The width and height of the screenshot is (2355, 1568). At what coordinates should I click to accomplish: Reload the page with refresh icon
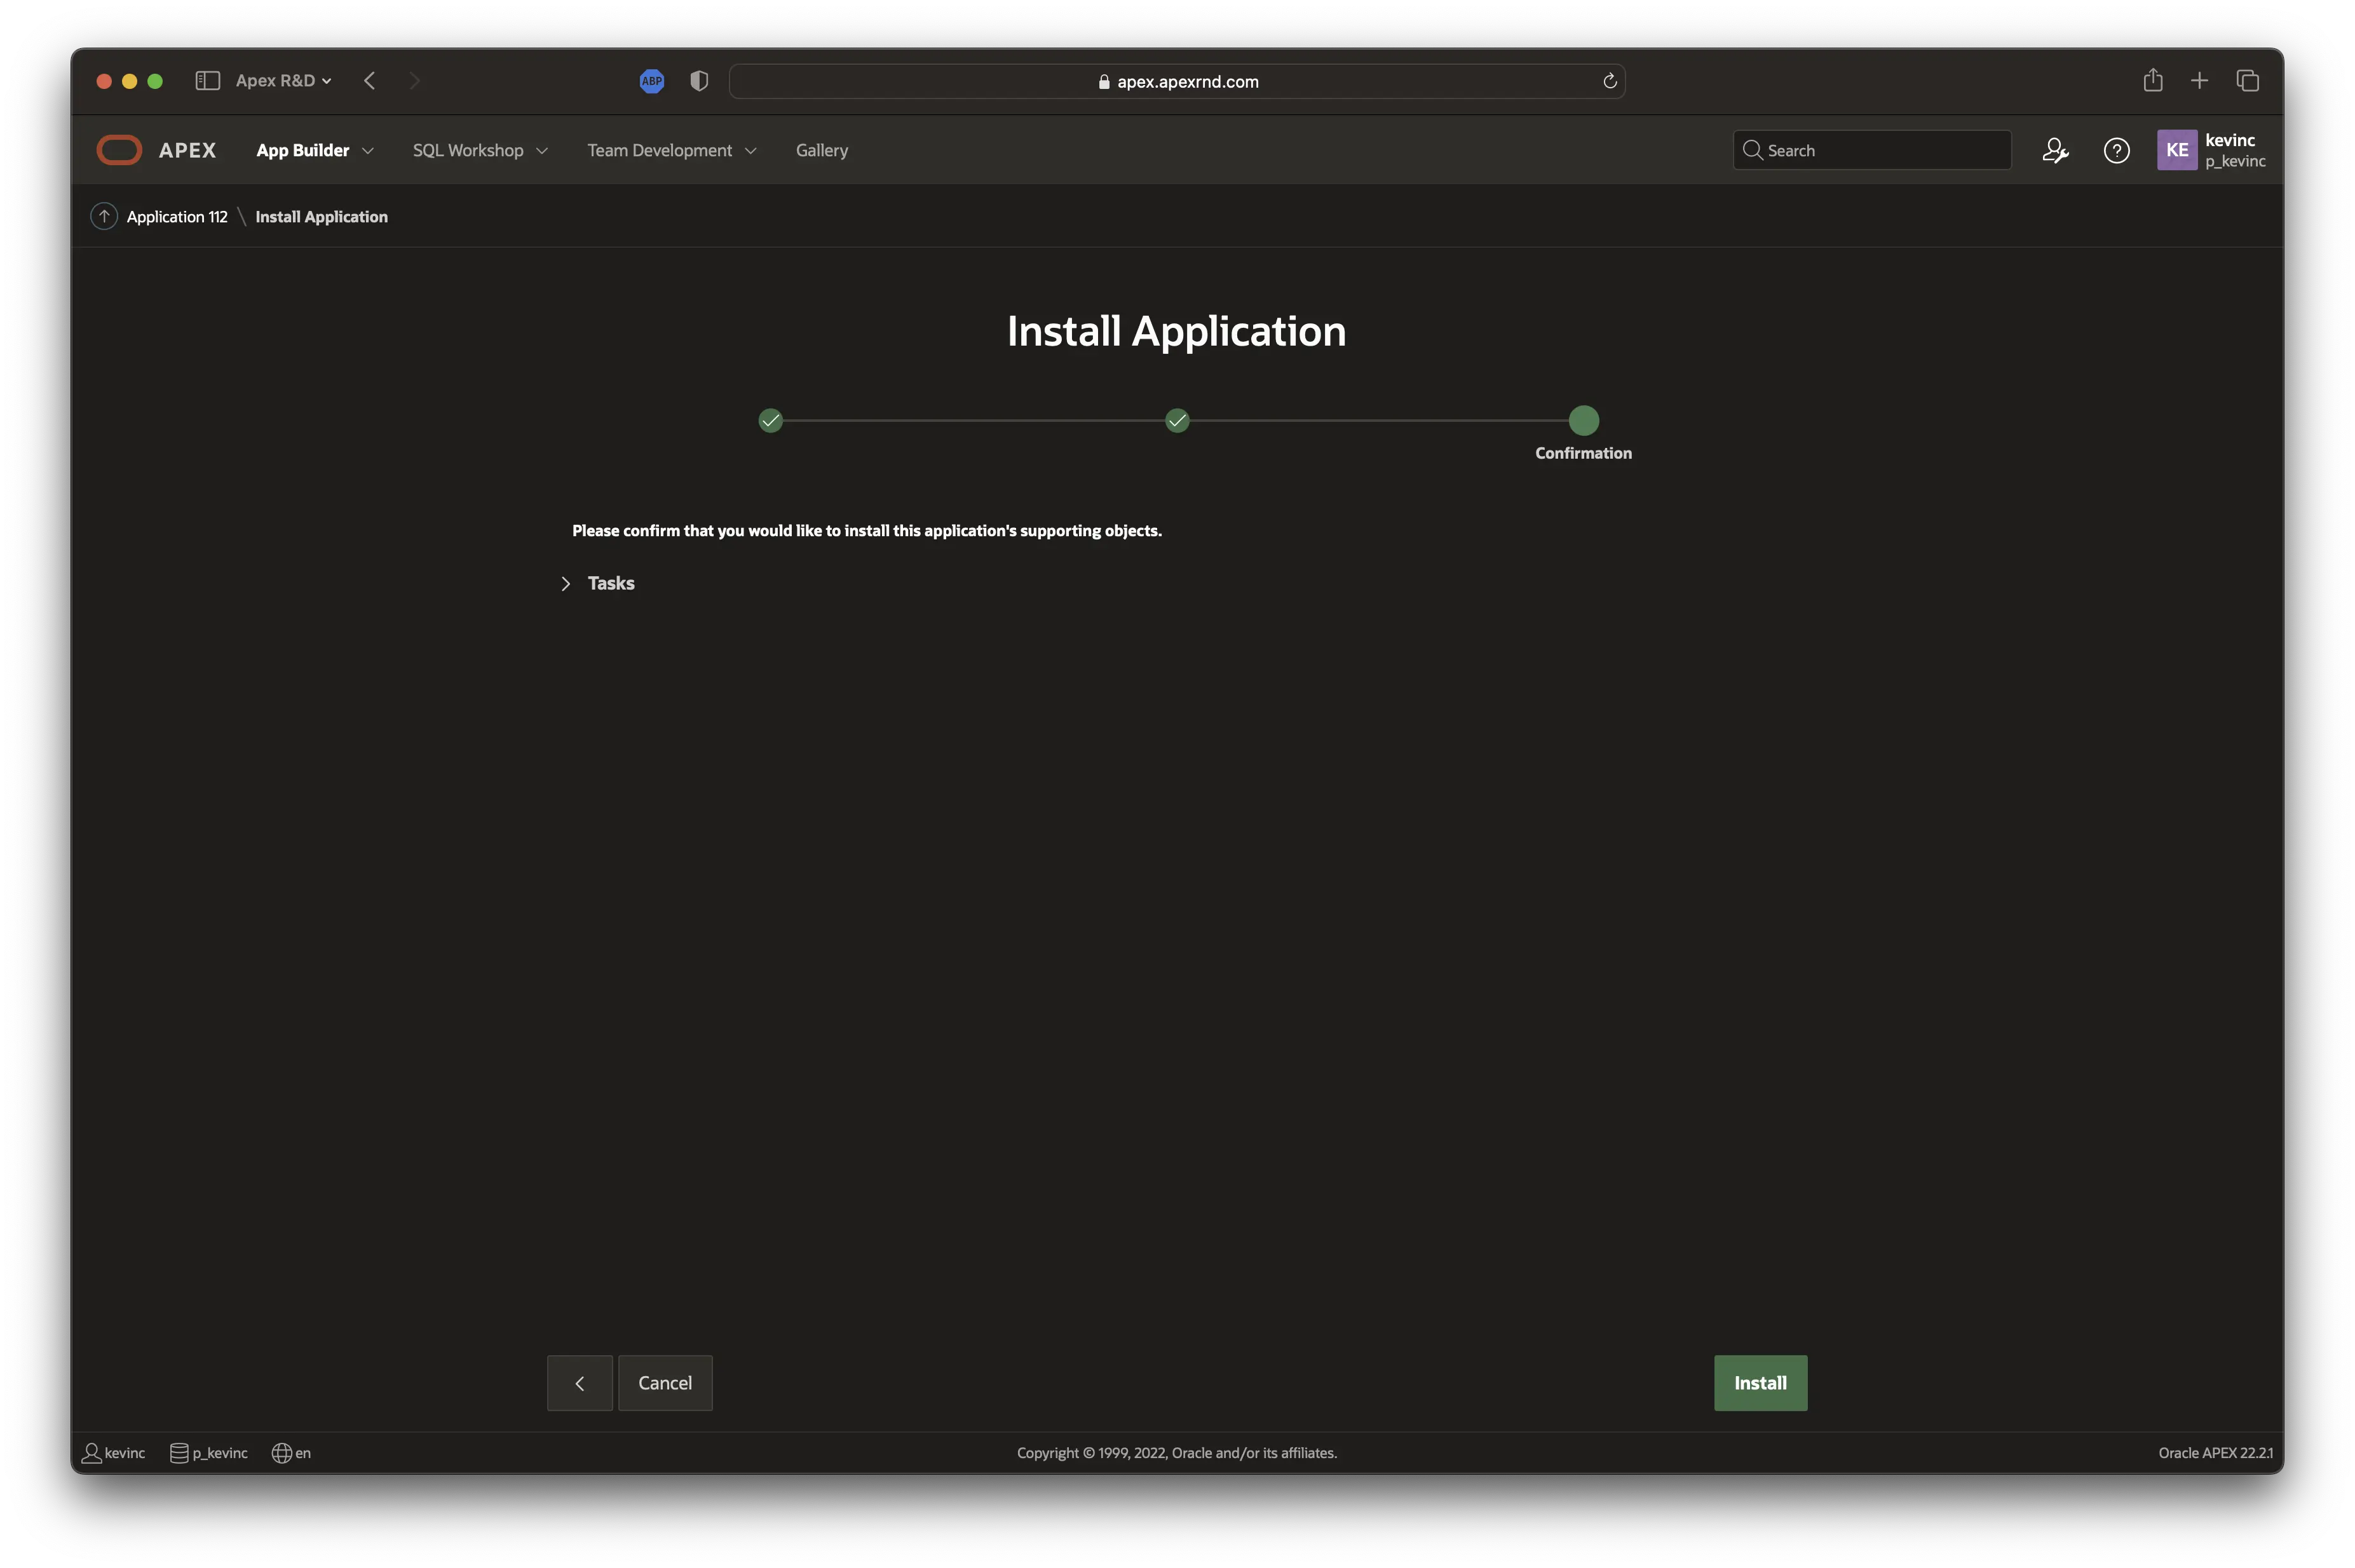pos(1609,81)
